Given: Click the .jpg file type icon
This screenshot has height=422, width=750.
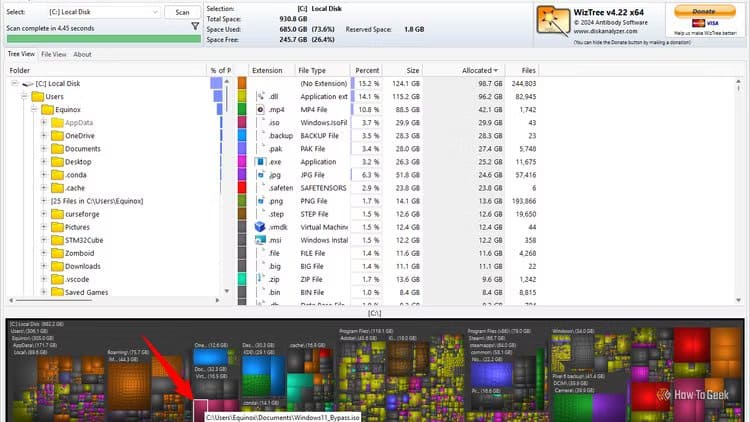Looking at the screenshot, I should 260,175.
